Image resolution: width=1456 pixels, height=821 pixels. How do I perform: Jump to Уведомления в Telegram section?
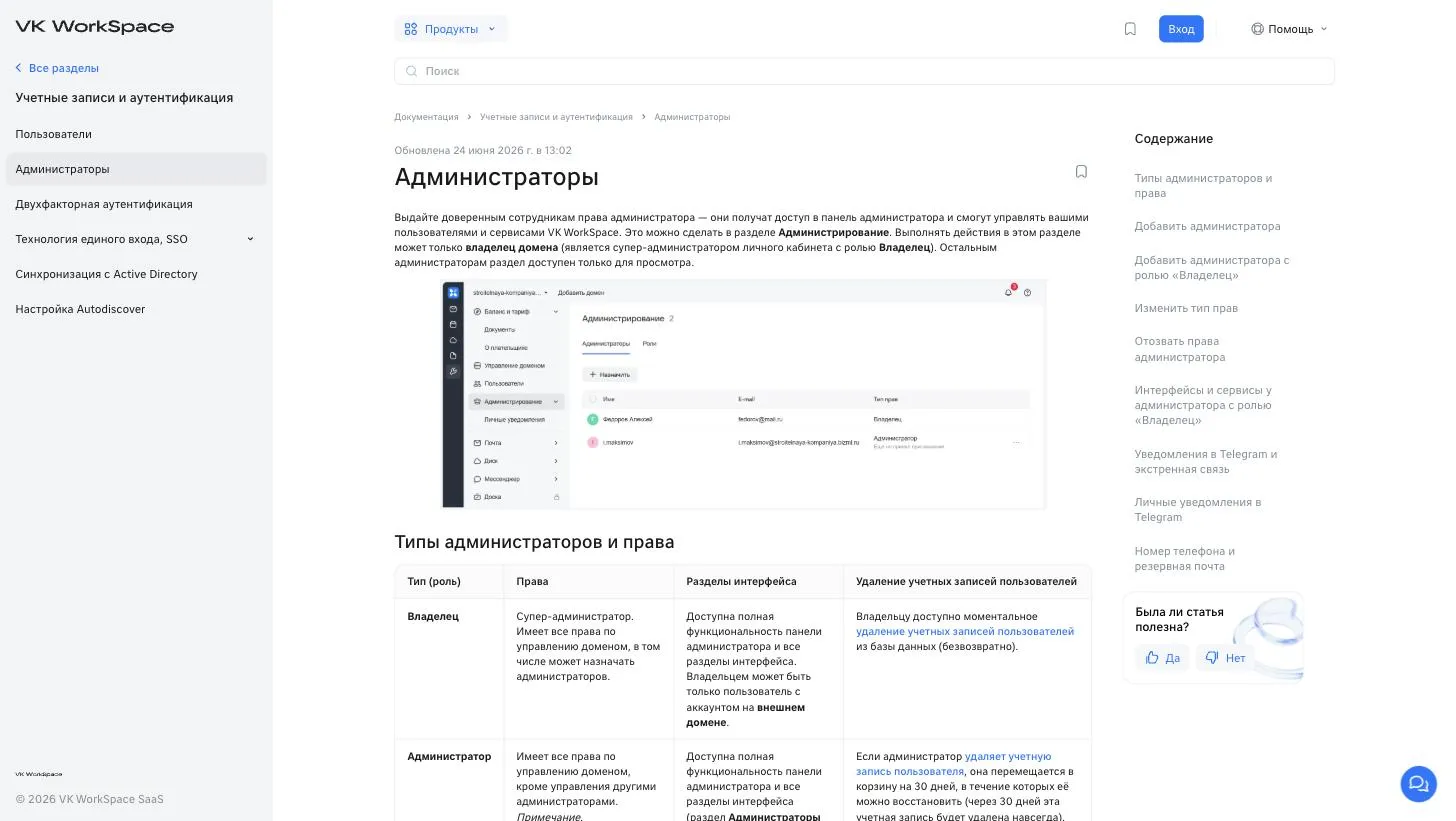(x=1205, y=461)
